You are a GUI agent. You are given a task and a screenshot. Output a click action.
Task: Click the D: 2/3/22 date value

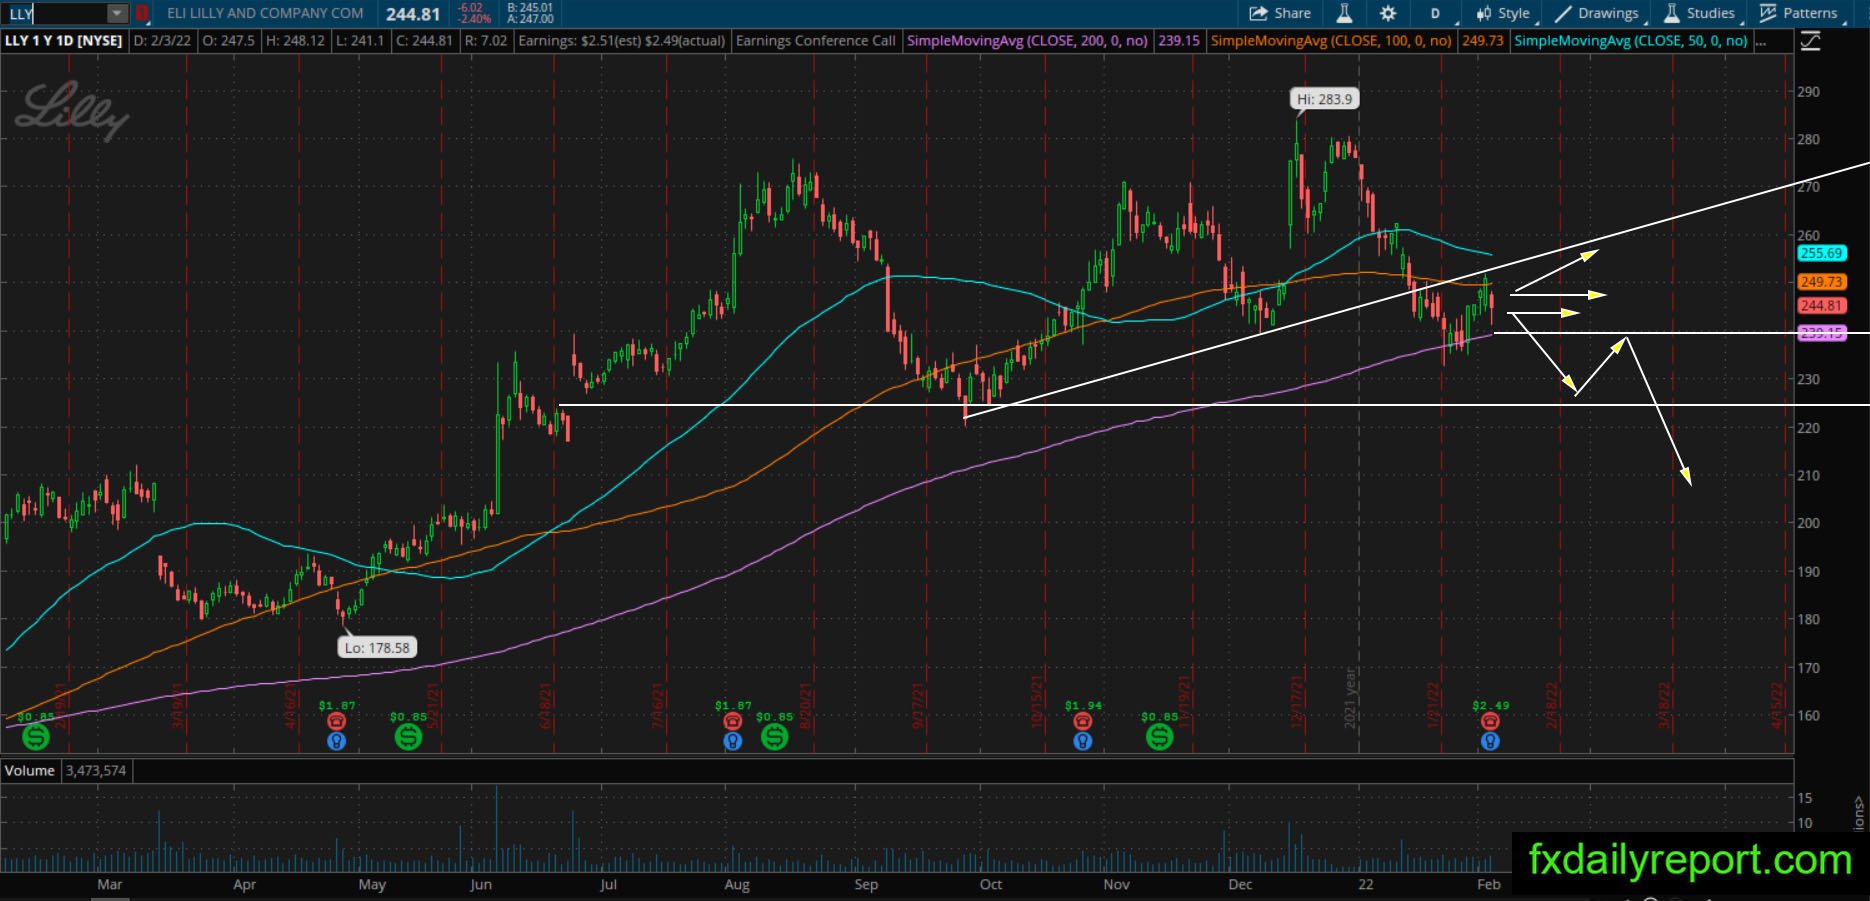pos(162,41)
